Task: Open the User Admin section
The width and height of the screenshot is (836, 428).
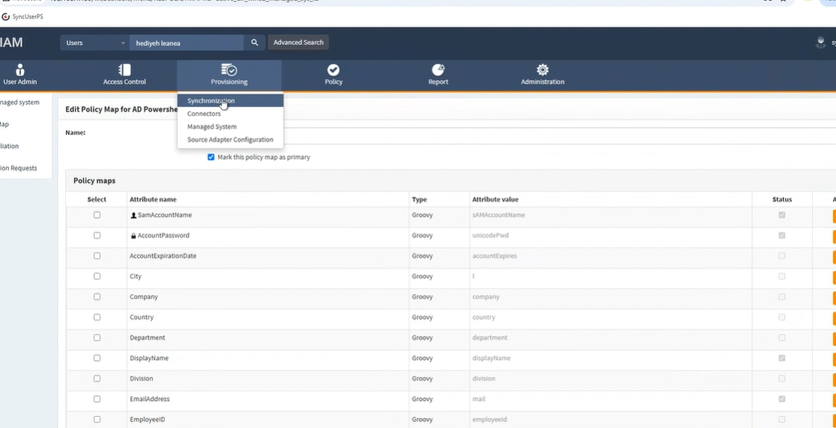Action: point(20,75)
